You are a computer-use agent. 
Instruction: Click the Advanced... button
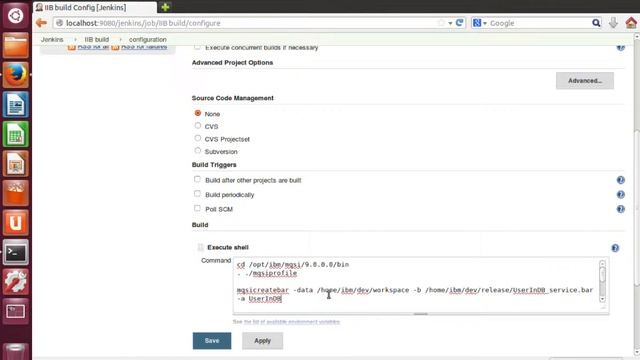[585, 81]
